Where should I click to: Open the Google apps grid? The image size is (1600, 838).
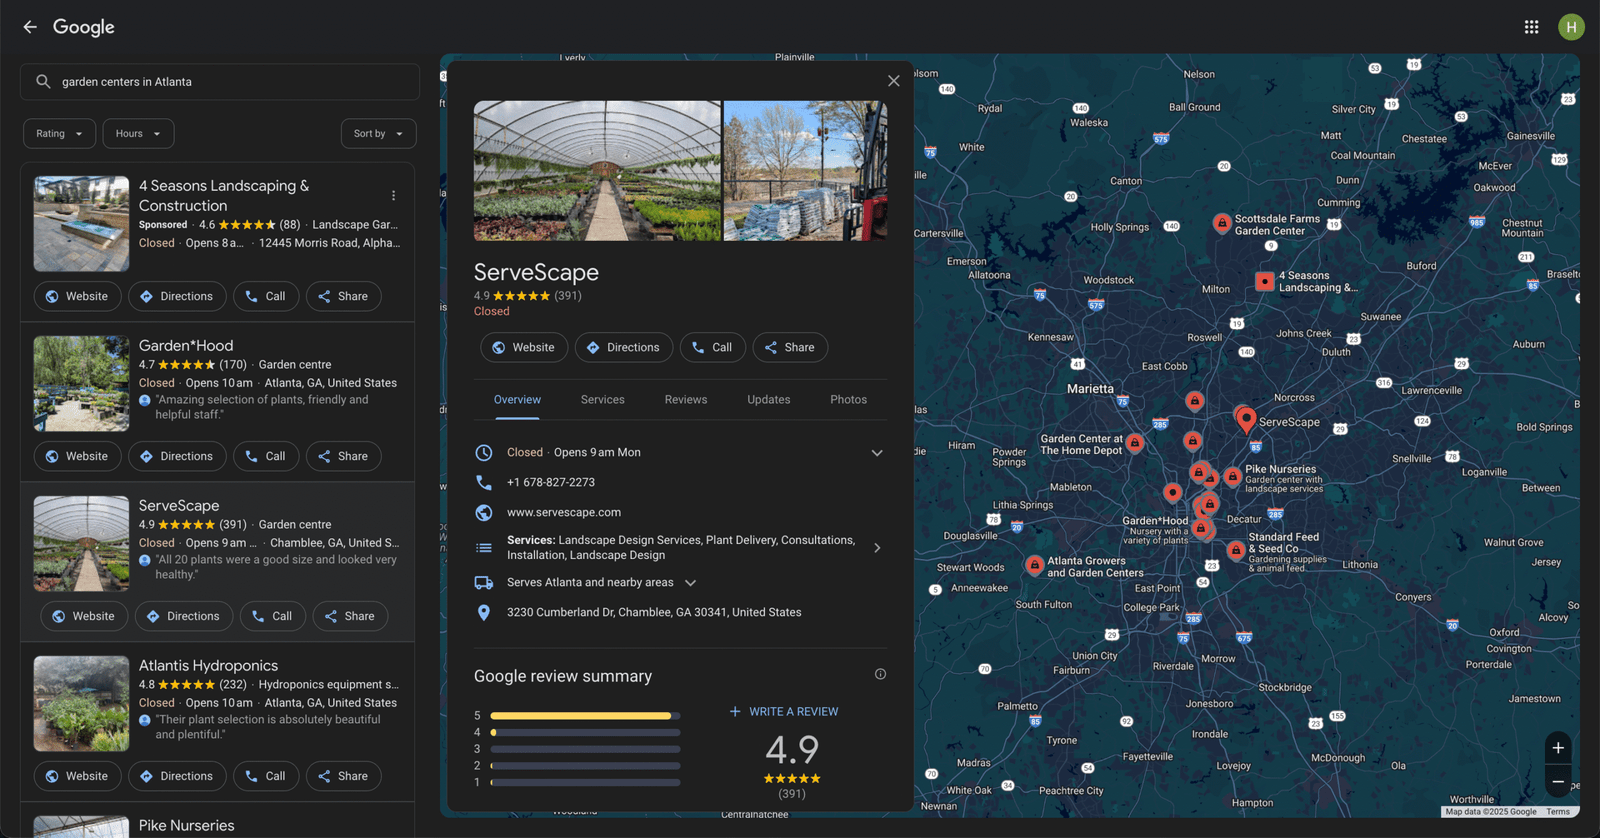(x=1531, y=27)
